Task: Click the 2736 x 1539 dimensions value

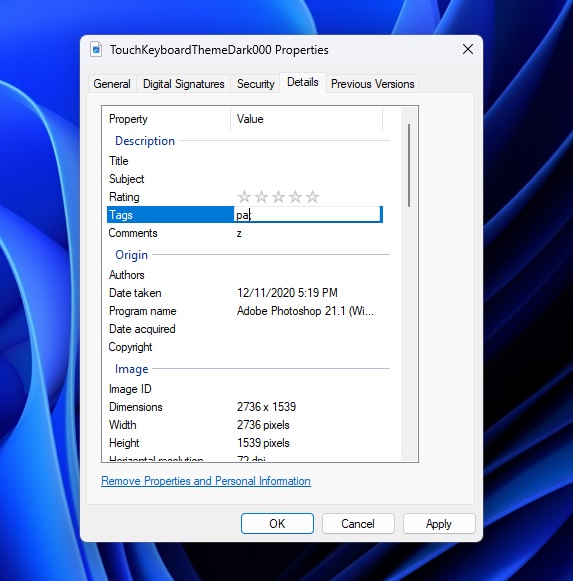Action: 266,407
